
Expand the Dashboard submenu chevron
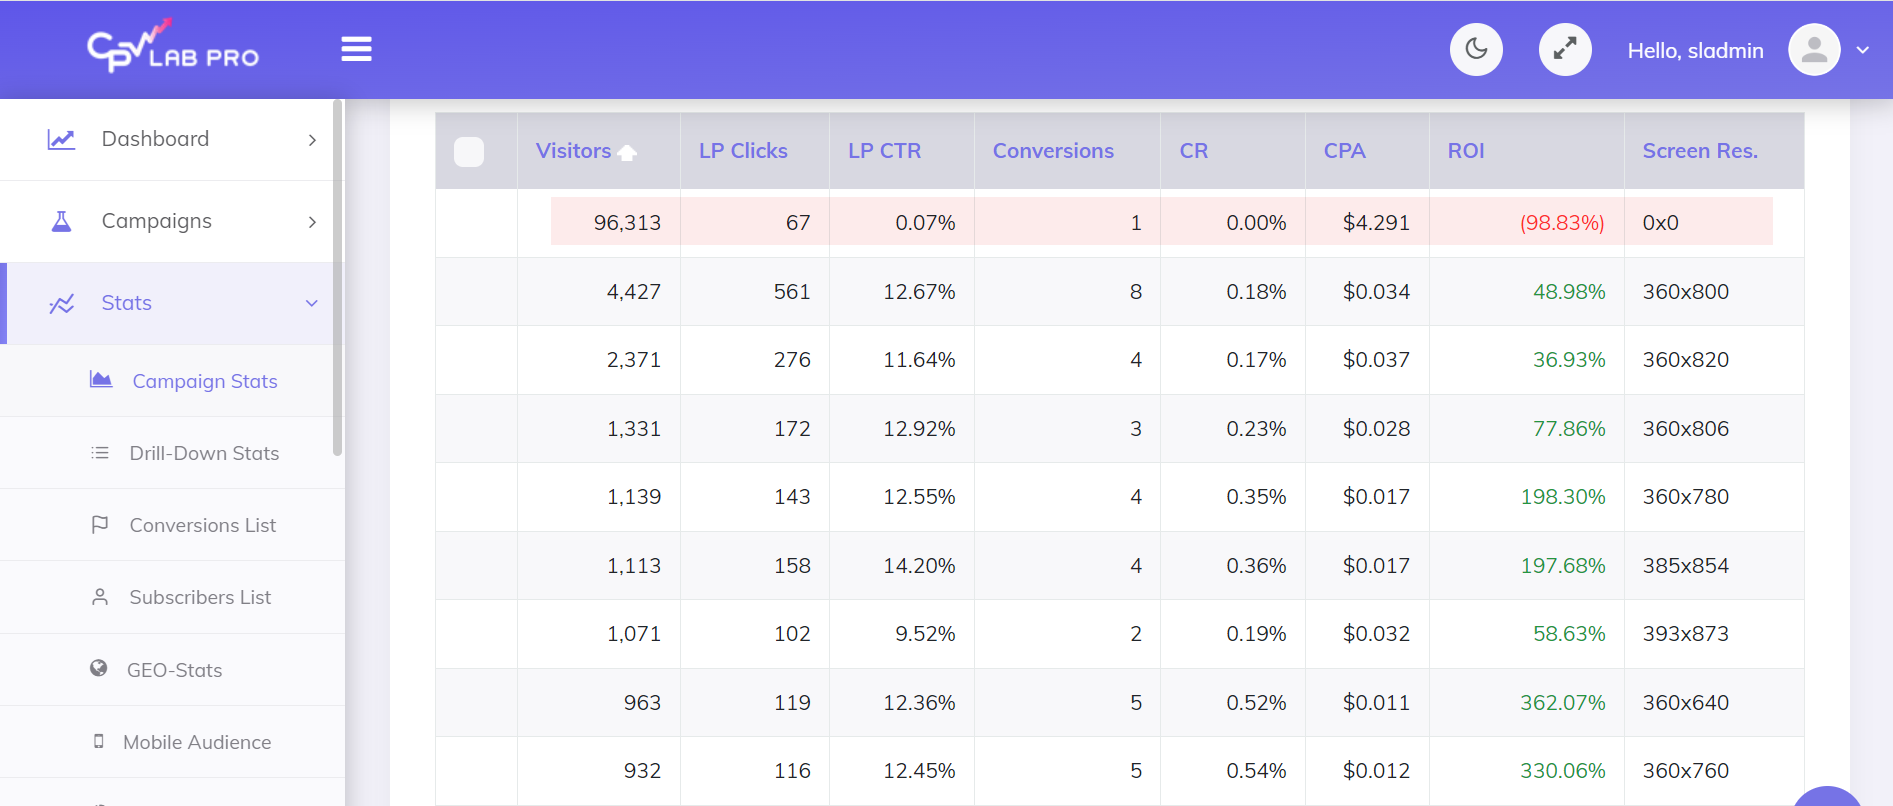312,140
